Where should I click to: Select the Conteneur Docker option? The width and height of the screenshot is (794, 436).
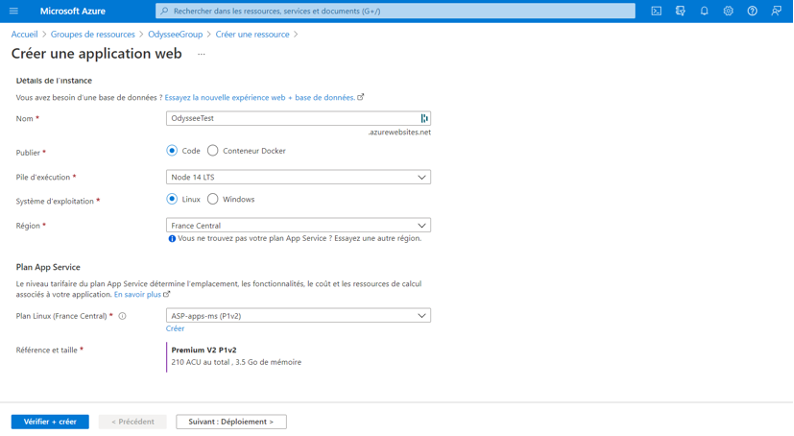(x=213, y=150)
